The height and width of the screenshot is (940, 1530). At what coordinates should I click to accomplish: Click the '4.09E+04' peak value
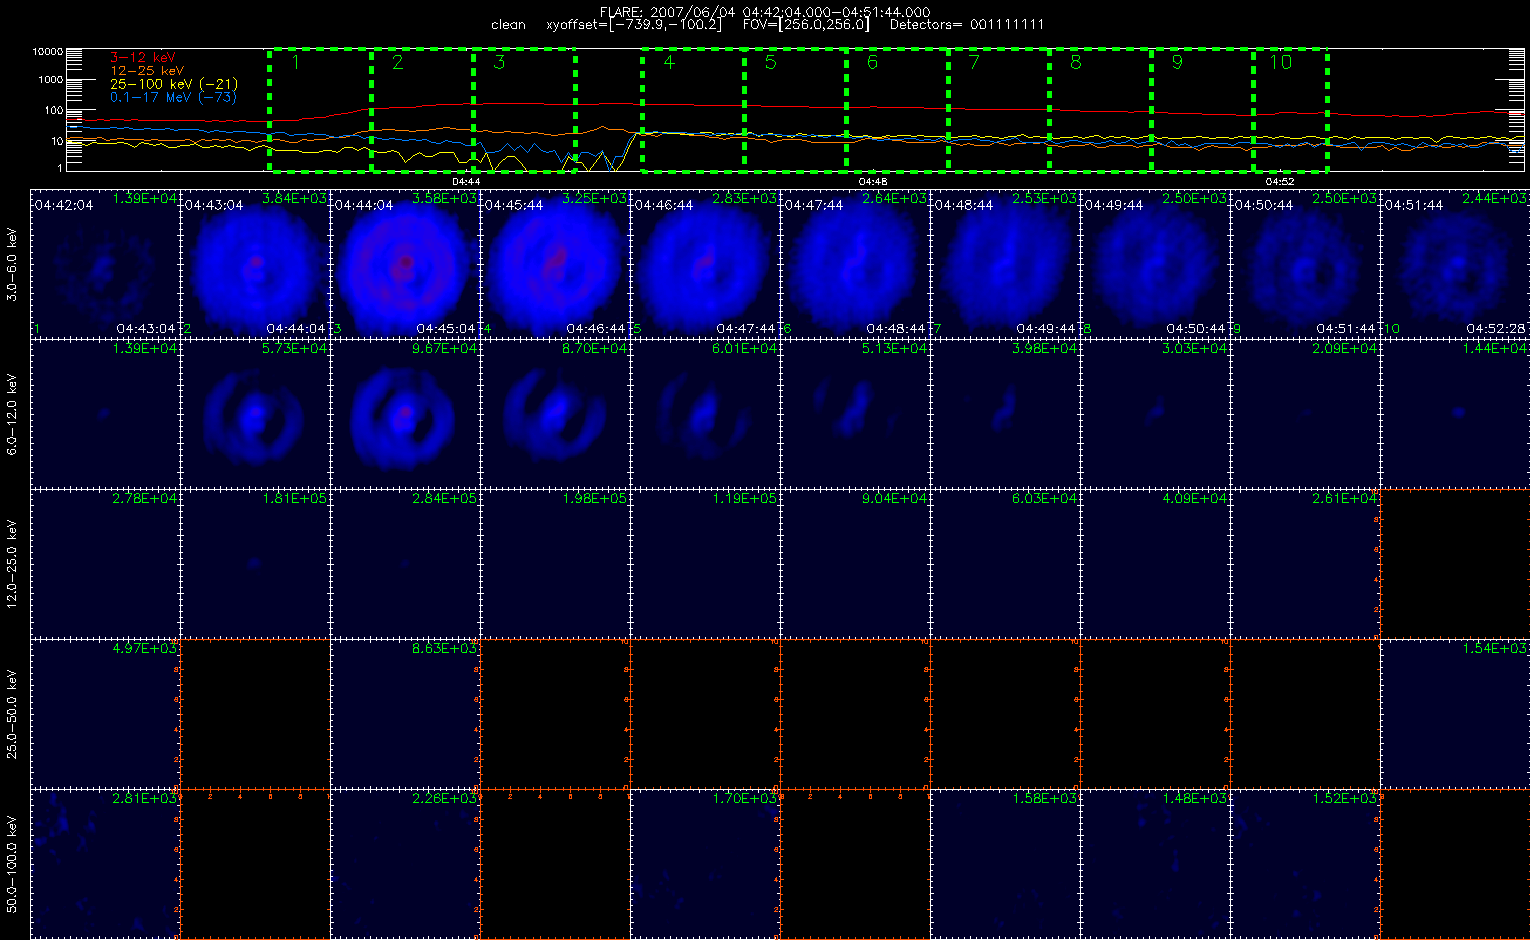coord(1195,499)
